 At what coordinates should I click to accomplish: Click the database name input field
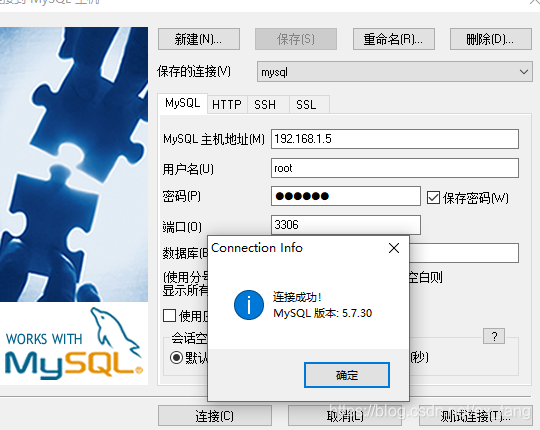(x=464, y=253)
